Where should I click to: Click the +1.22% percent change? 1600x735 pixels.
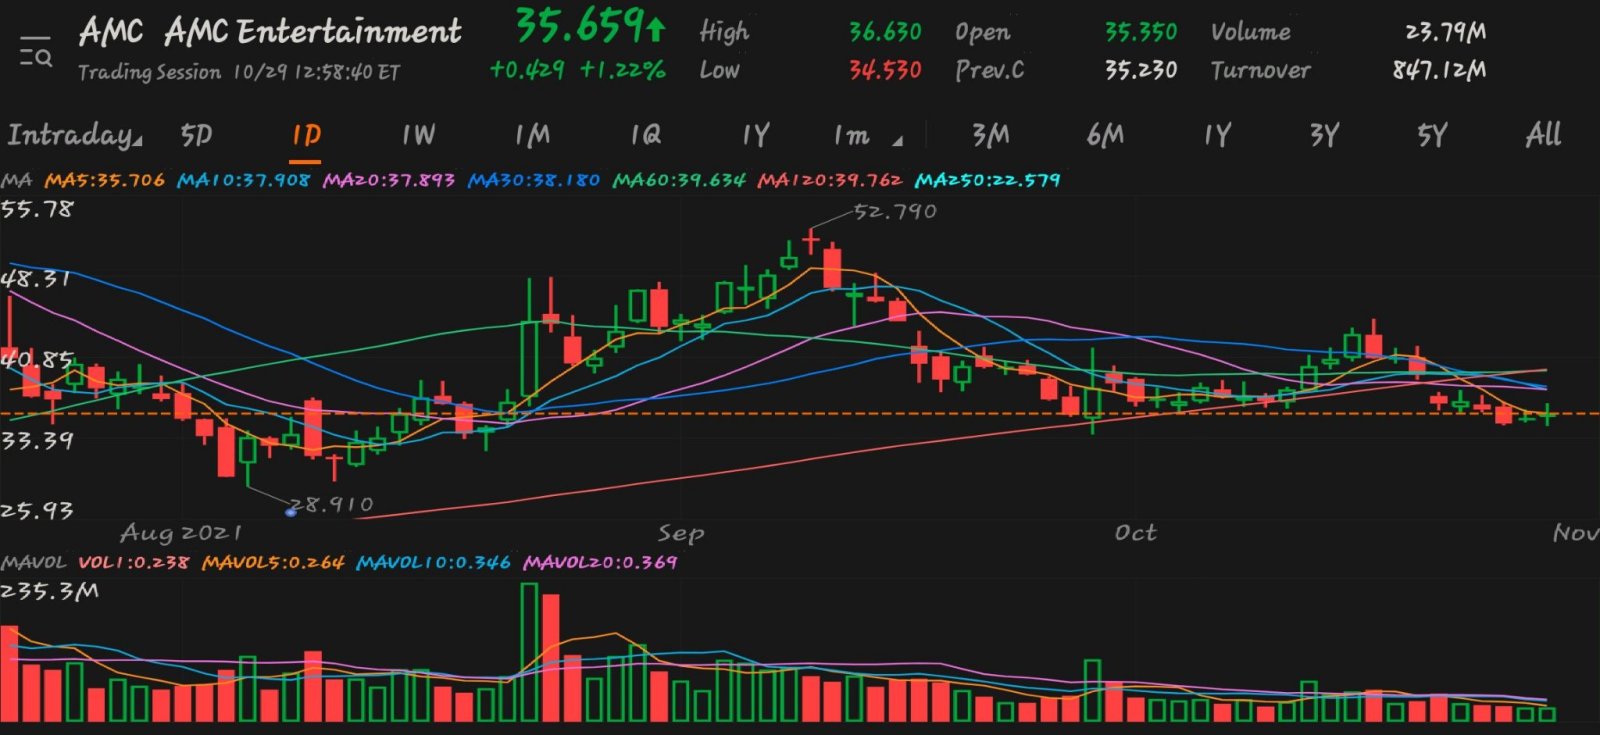[623, 70]
